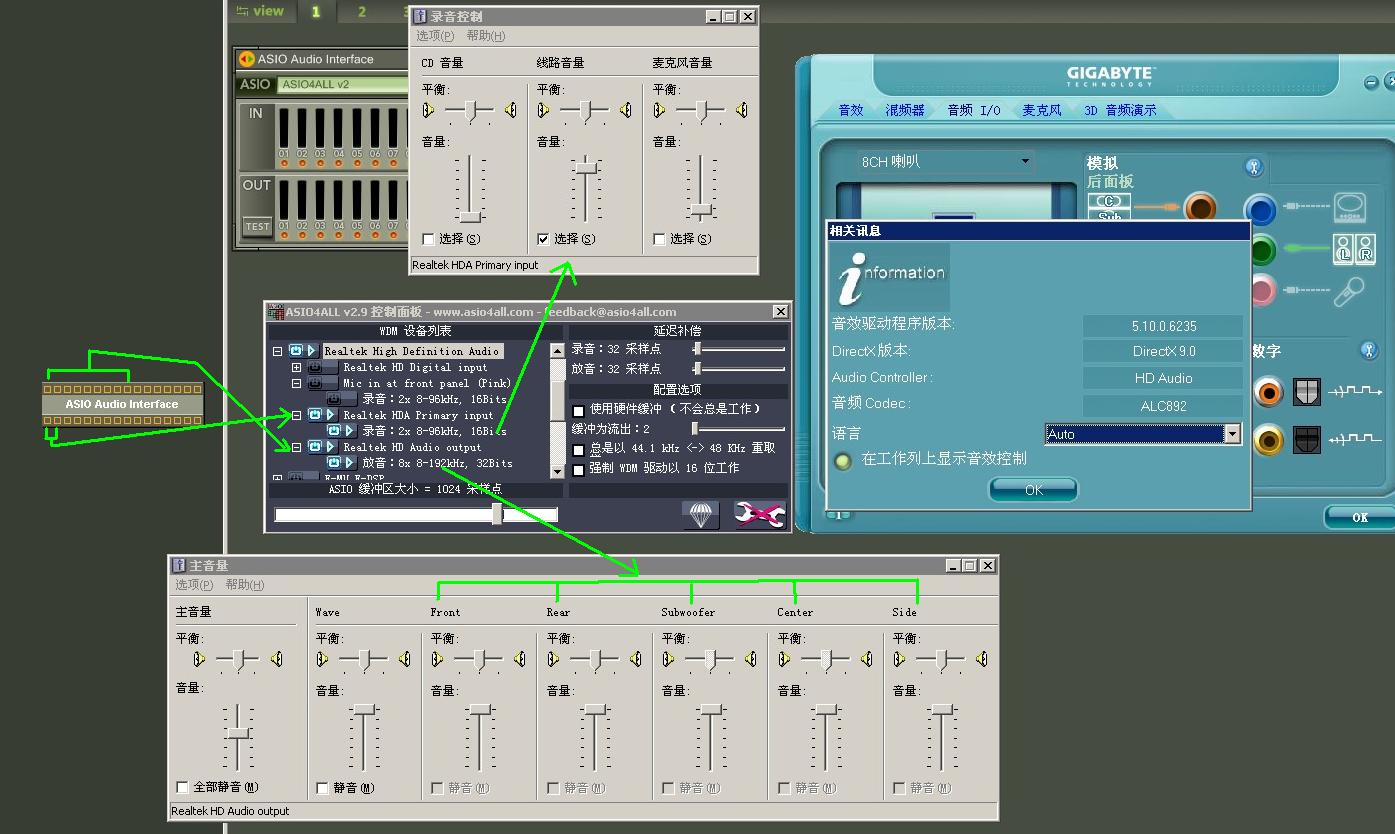This screenshot has width=1395, height=834.
Task: Collapse Realtek High Definition Audio tree node
Action: (x=277, y=352)
